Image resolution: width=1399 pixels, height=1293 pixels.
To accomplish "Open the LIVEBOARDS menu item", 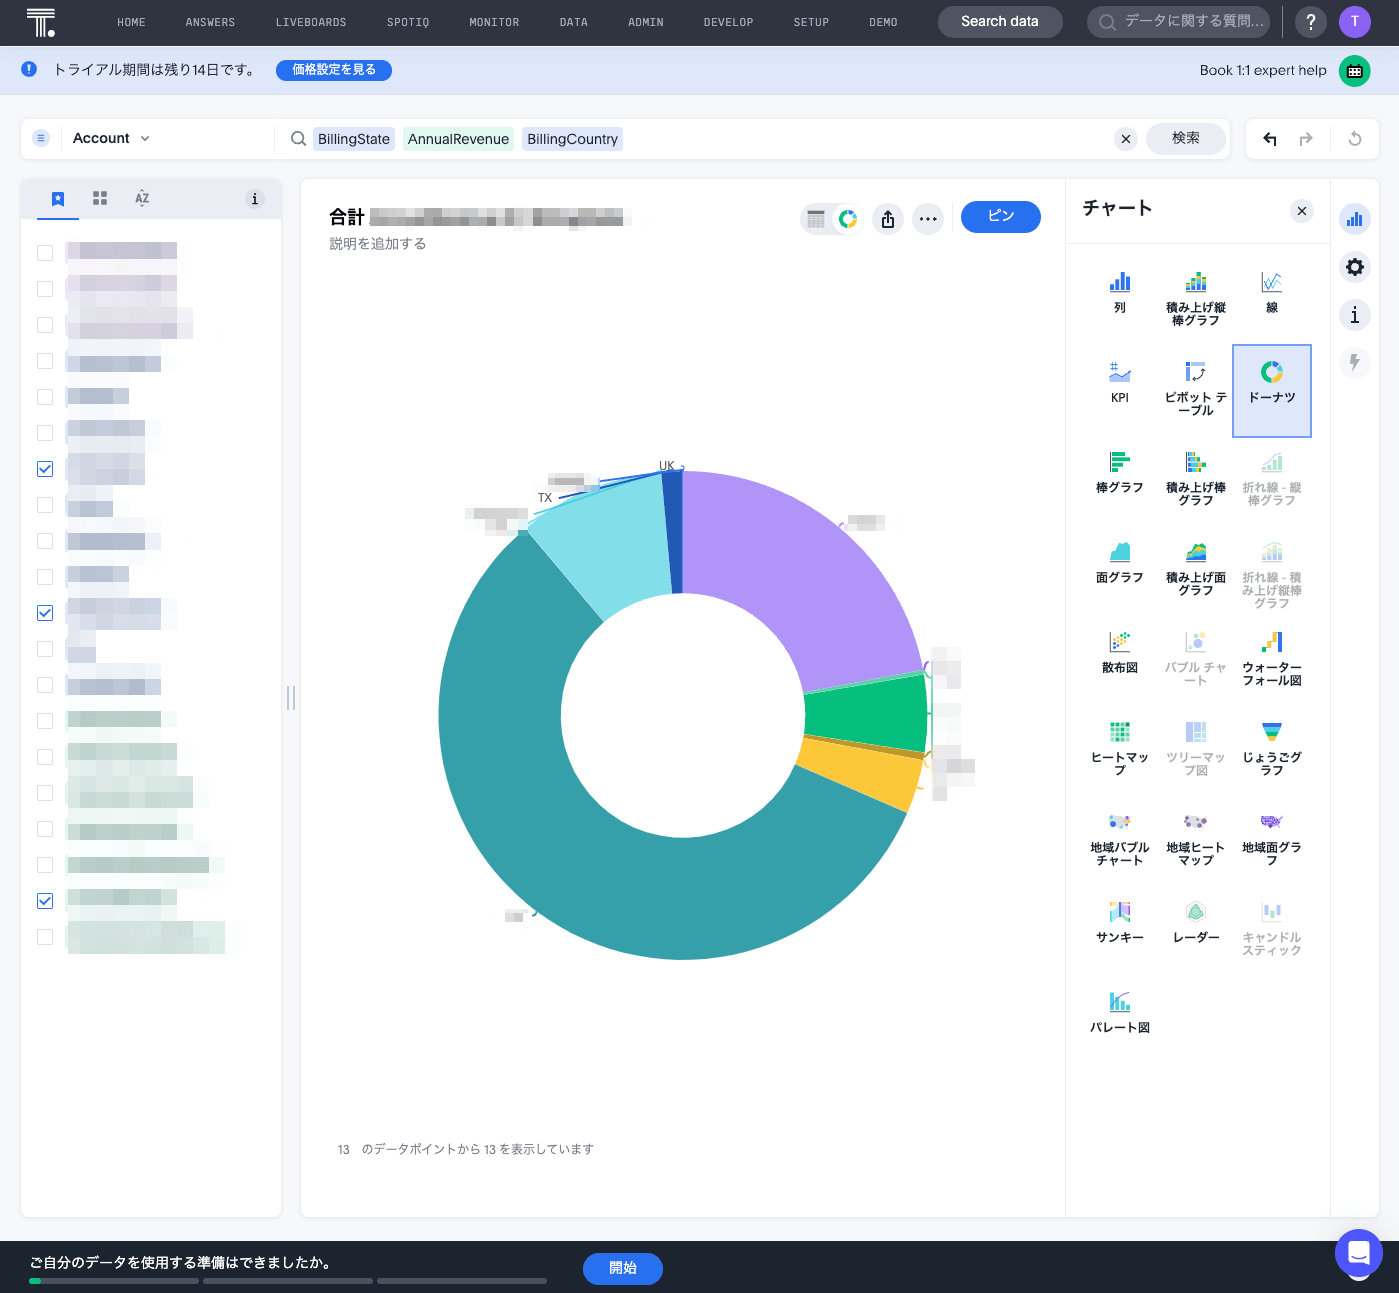I will pyautogui.click(x=311, y=22).
